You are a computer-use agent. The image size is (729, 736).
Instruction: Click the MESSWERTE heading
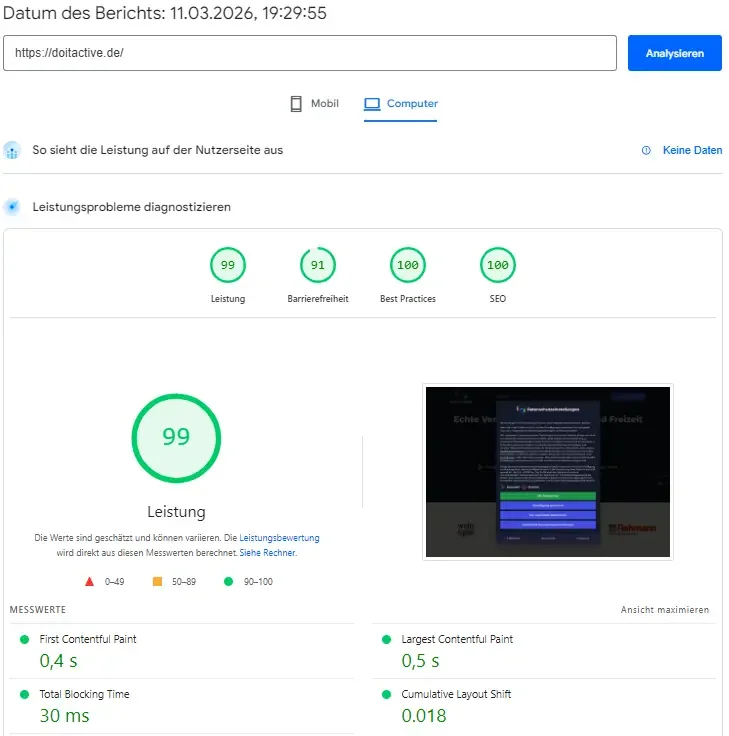click(38, 610)
